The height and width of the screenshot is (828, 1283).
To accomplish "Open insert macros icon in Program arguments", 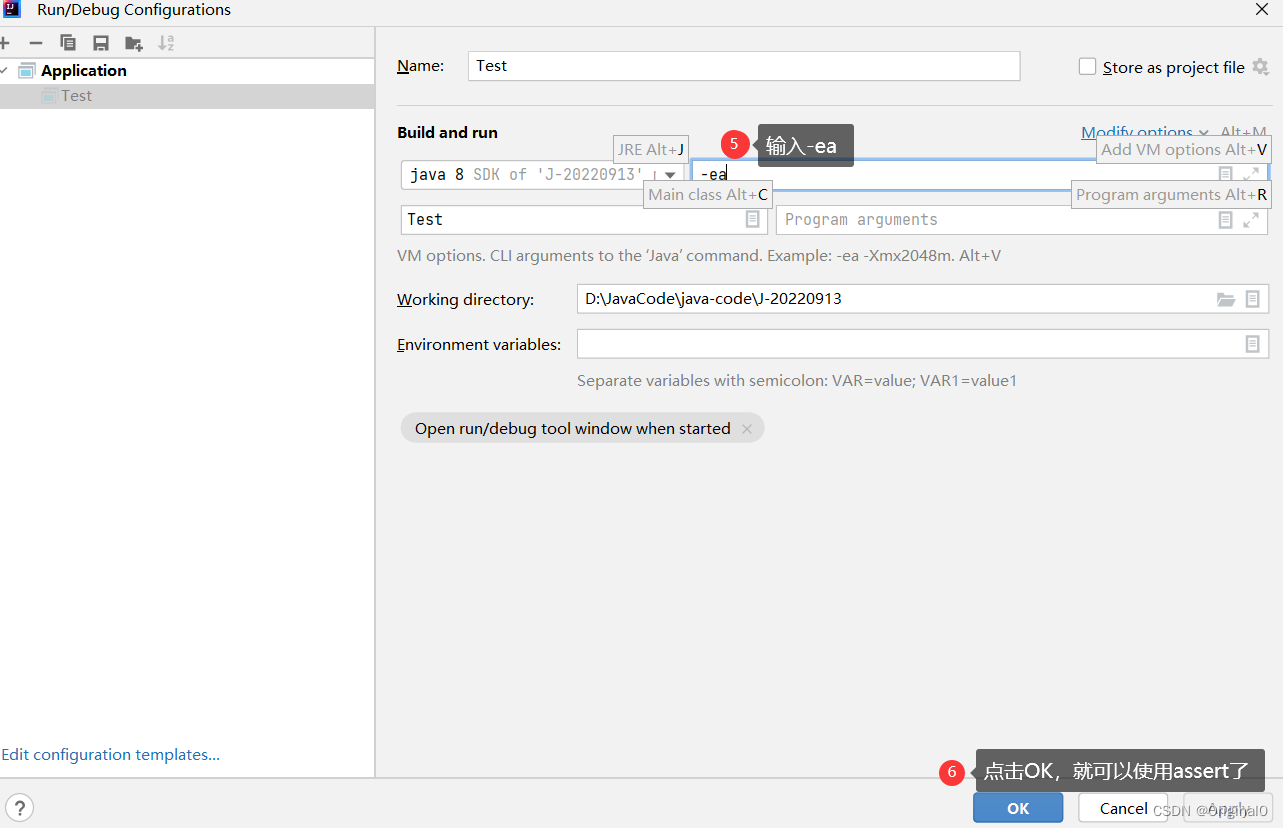I will click(x=1226, y=220).
